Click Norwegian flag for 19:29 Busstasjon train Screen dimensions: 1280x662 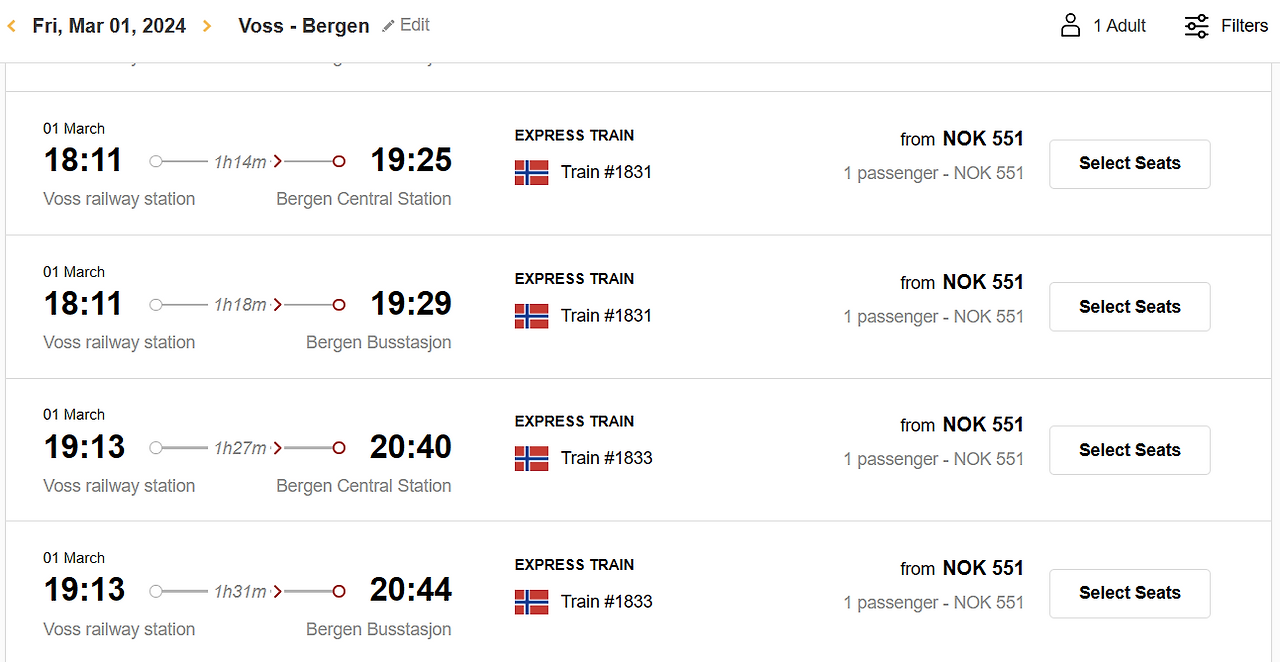point(531,316)
